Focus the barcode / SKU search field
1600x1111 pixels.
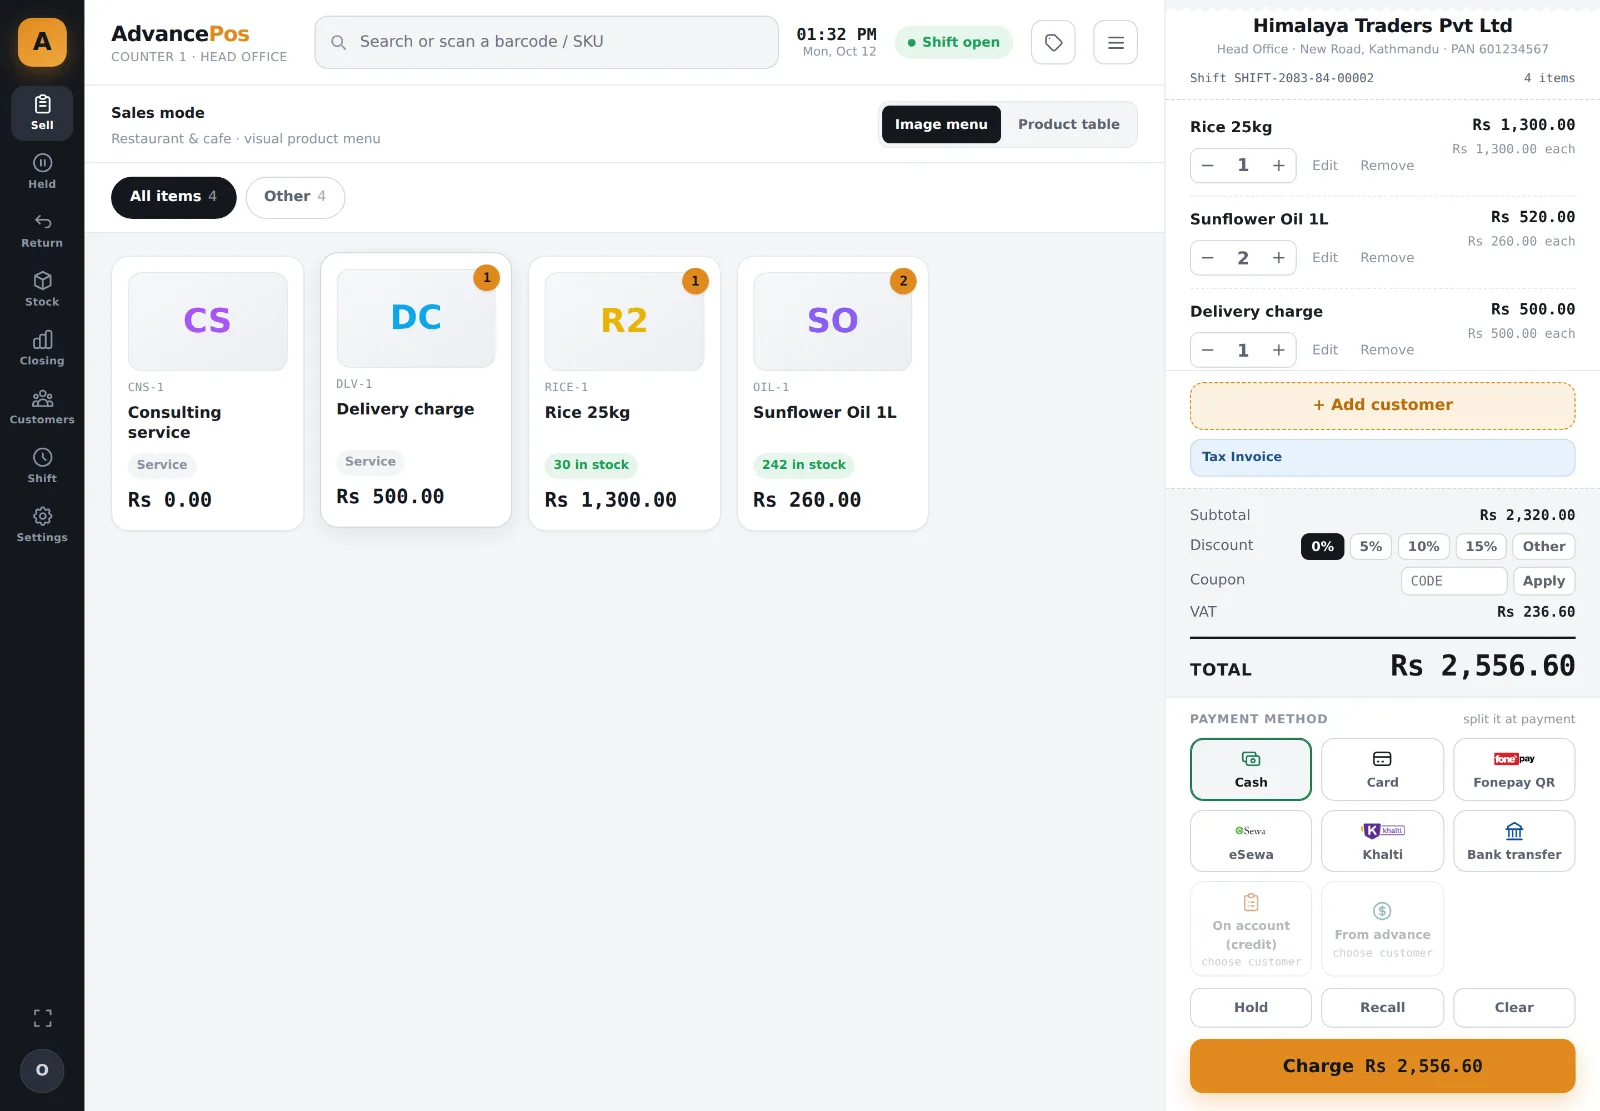pos(546,42)
